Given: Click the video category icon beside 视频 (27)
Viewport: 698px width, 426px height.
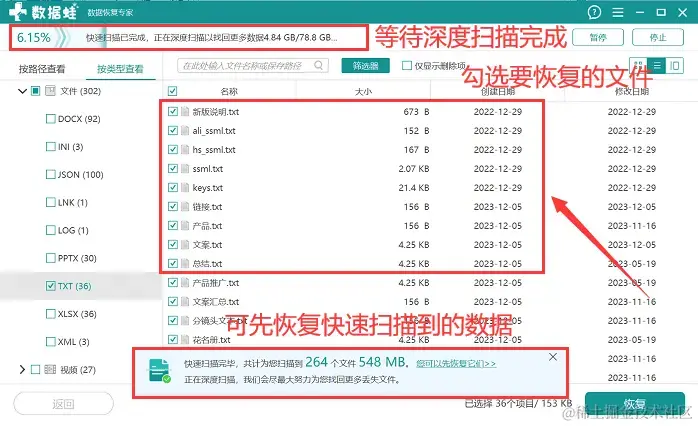Looking at the screenshot, I should pos(50,369).
